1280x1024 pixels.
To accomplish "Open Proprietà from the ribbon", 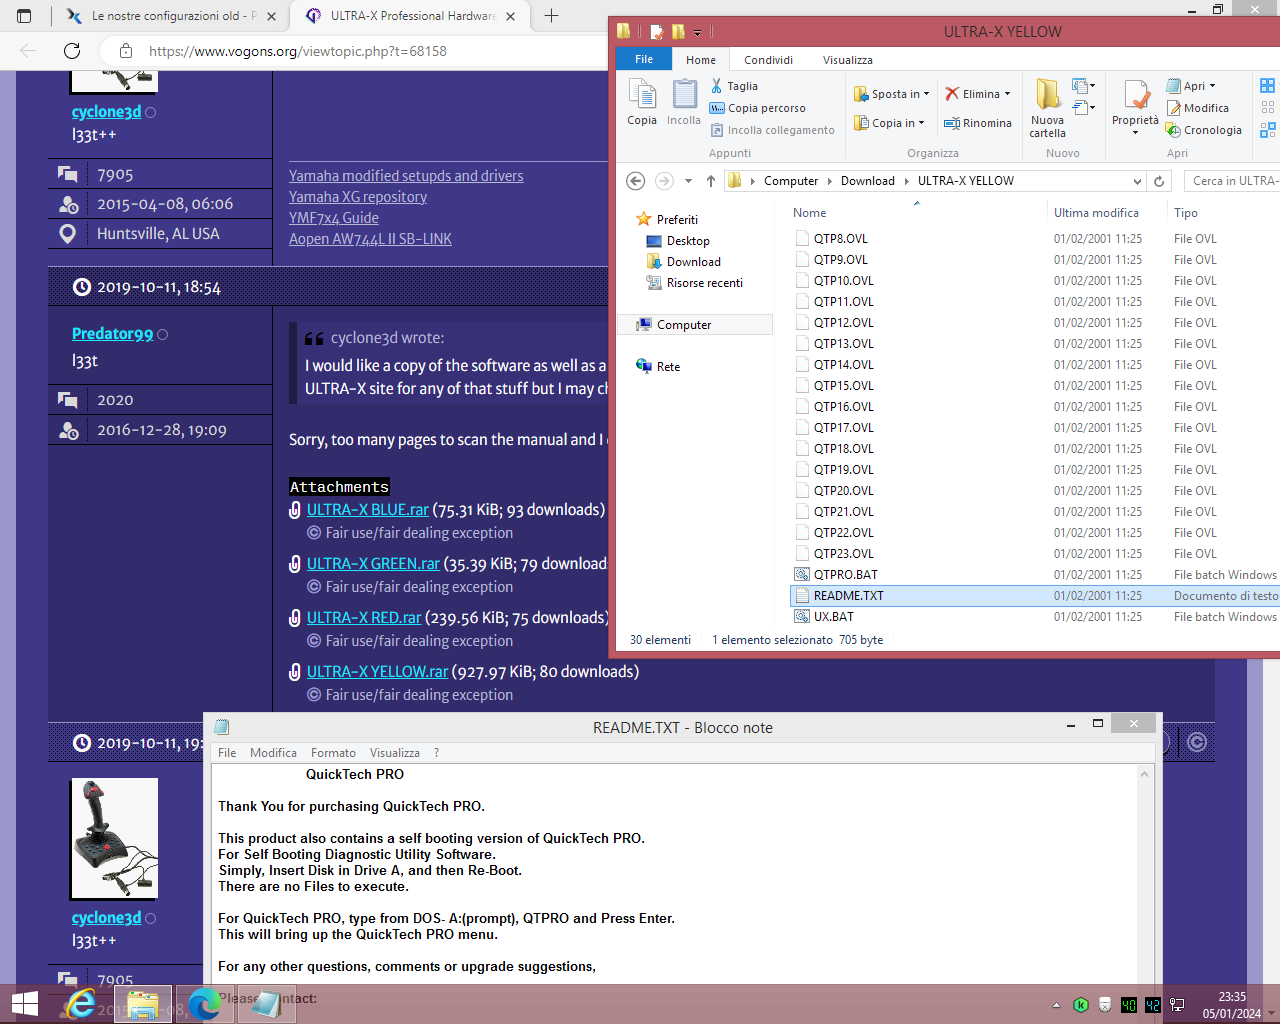I will coord(1136,97).
